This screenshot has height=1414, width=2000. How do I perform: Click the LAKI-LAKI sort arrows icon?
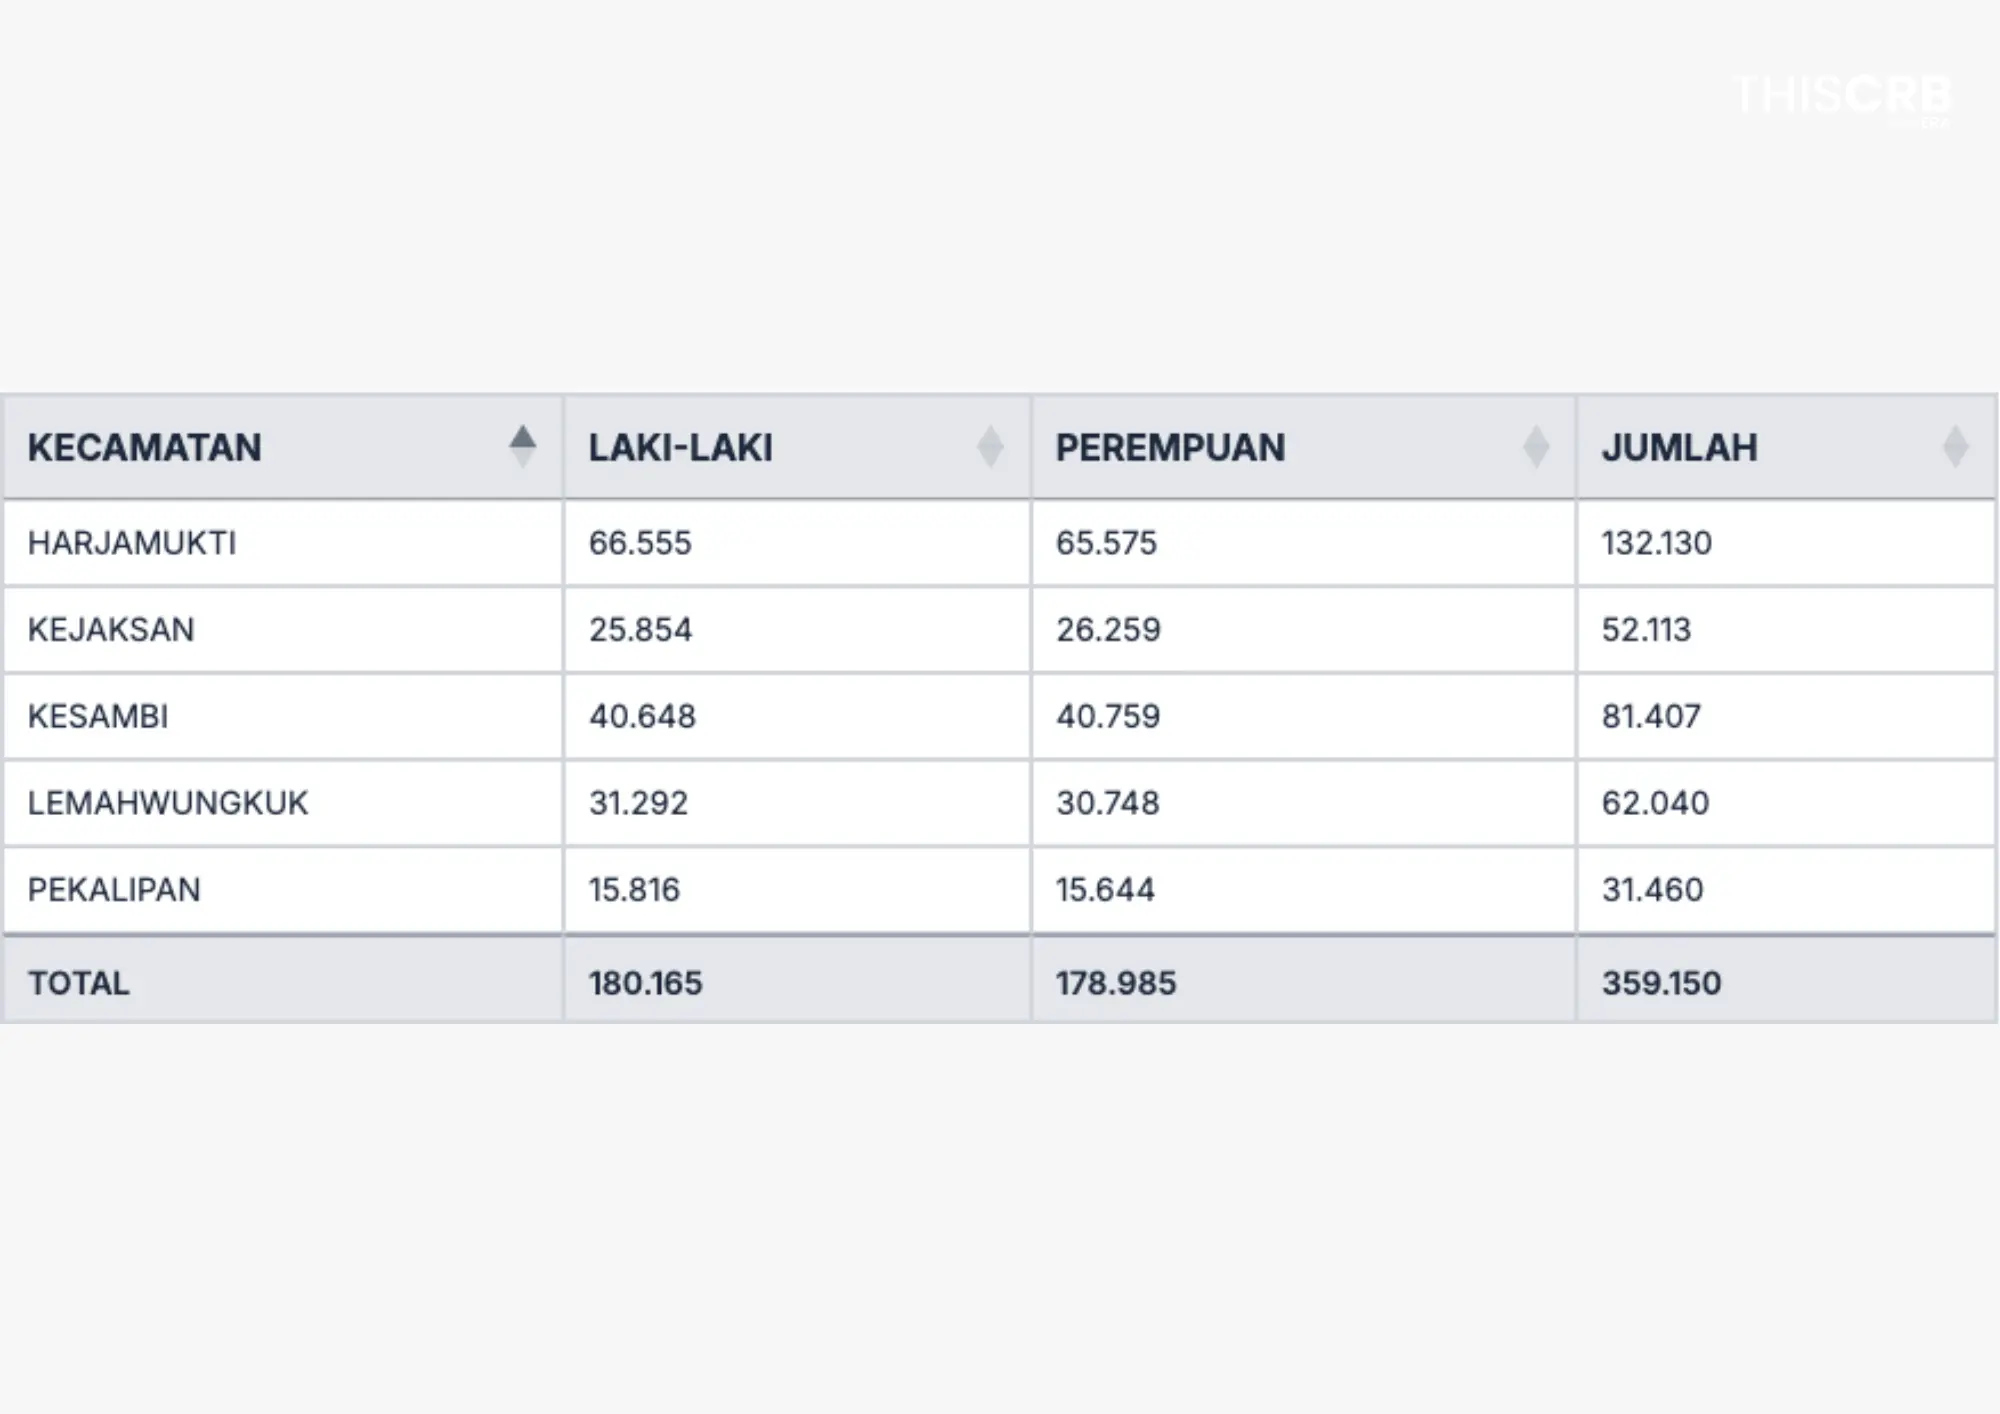990,446
